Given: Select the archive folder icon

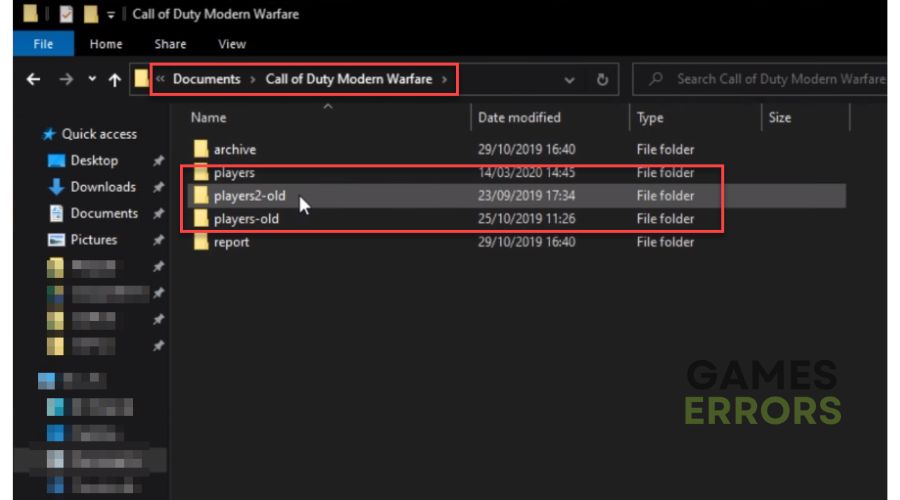Looking at the screenshot, I should [201, 149].
